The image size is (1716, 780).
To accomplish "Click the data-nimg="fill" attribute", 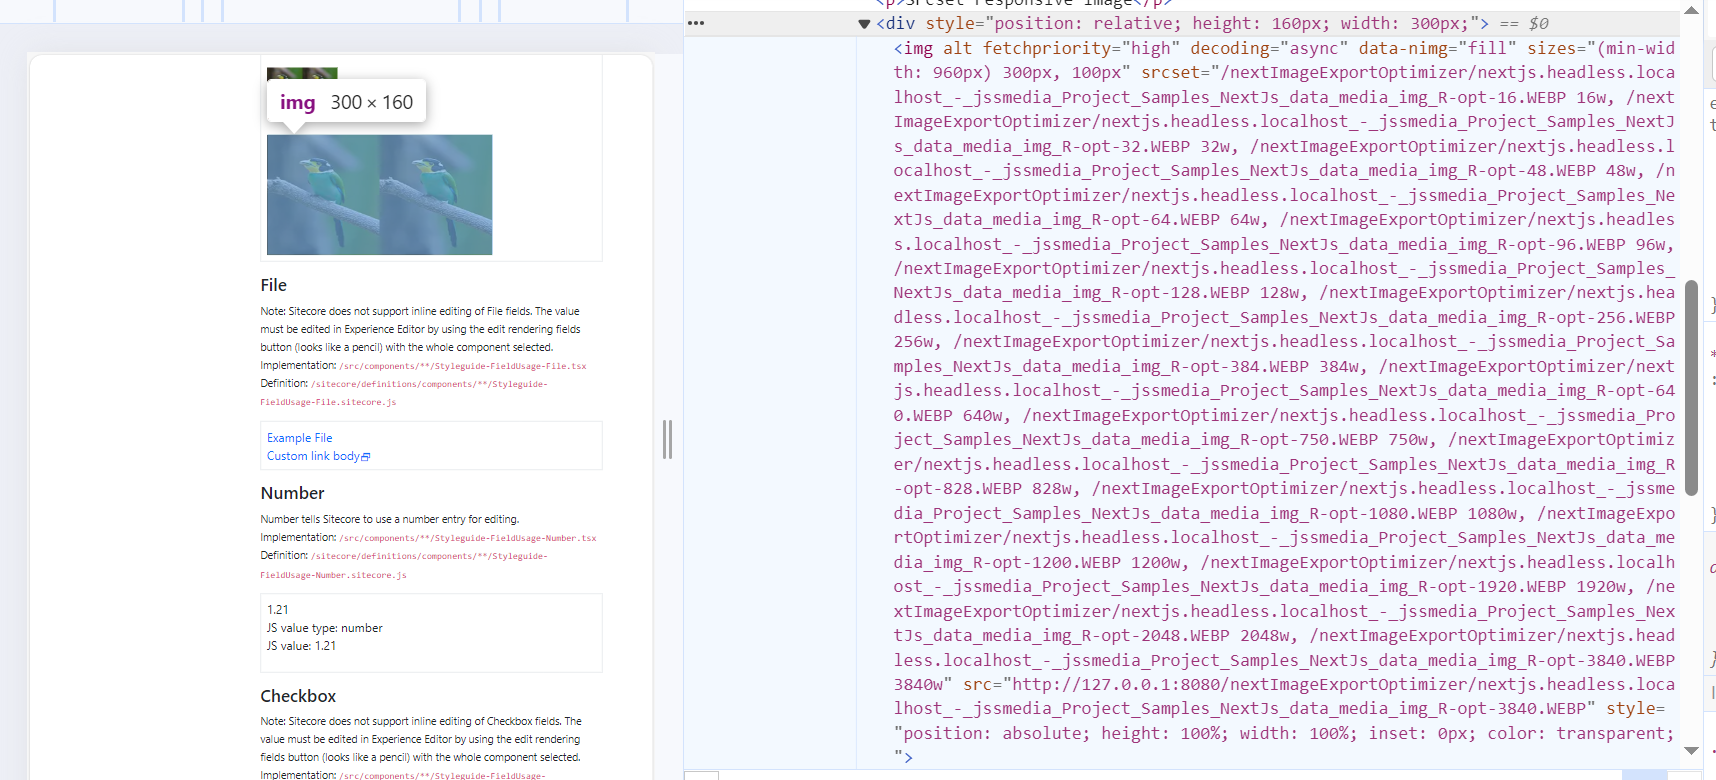I will (x=1437, y=48).
